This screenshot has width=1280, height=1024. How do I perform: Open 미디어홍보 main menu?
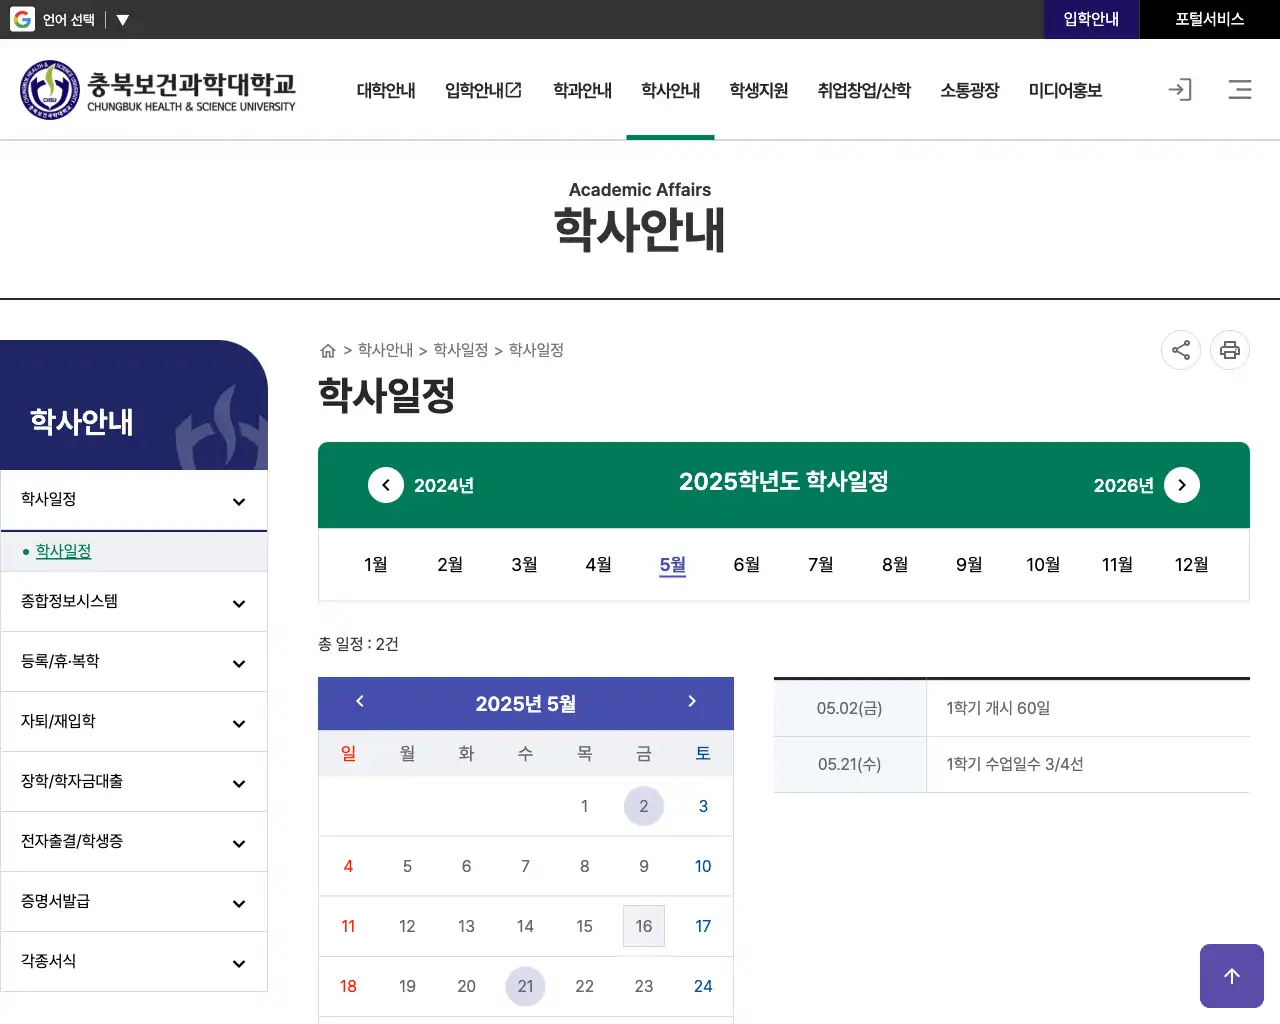(x=1065, y=90)
